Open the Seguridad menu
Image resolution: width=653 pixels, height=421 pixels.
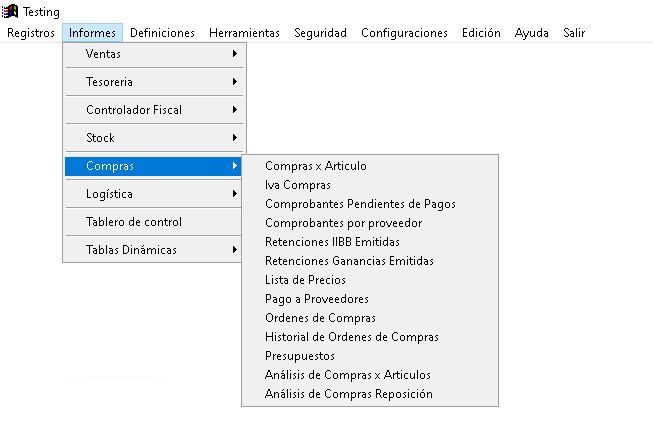tap(320, 33)
